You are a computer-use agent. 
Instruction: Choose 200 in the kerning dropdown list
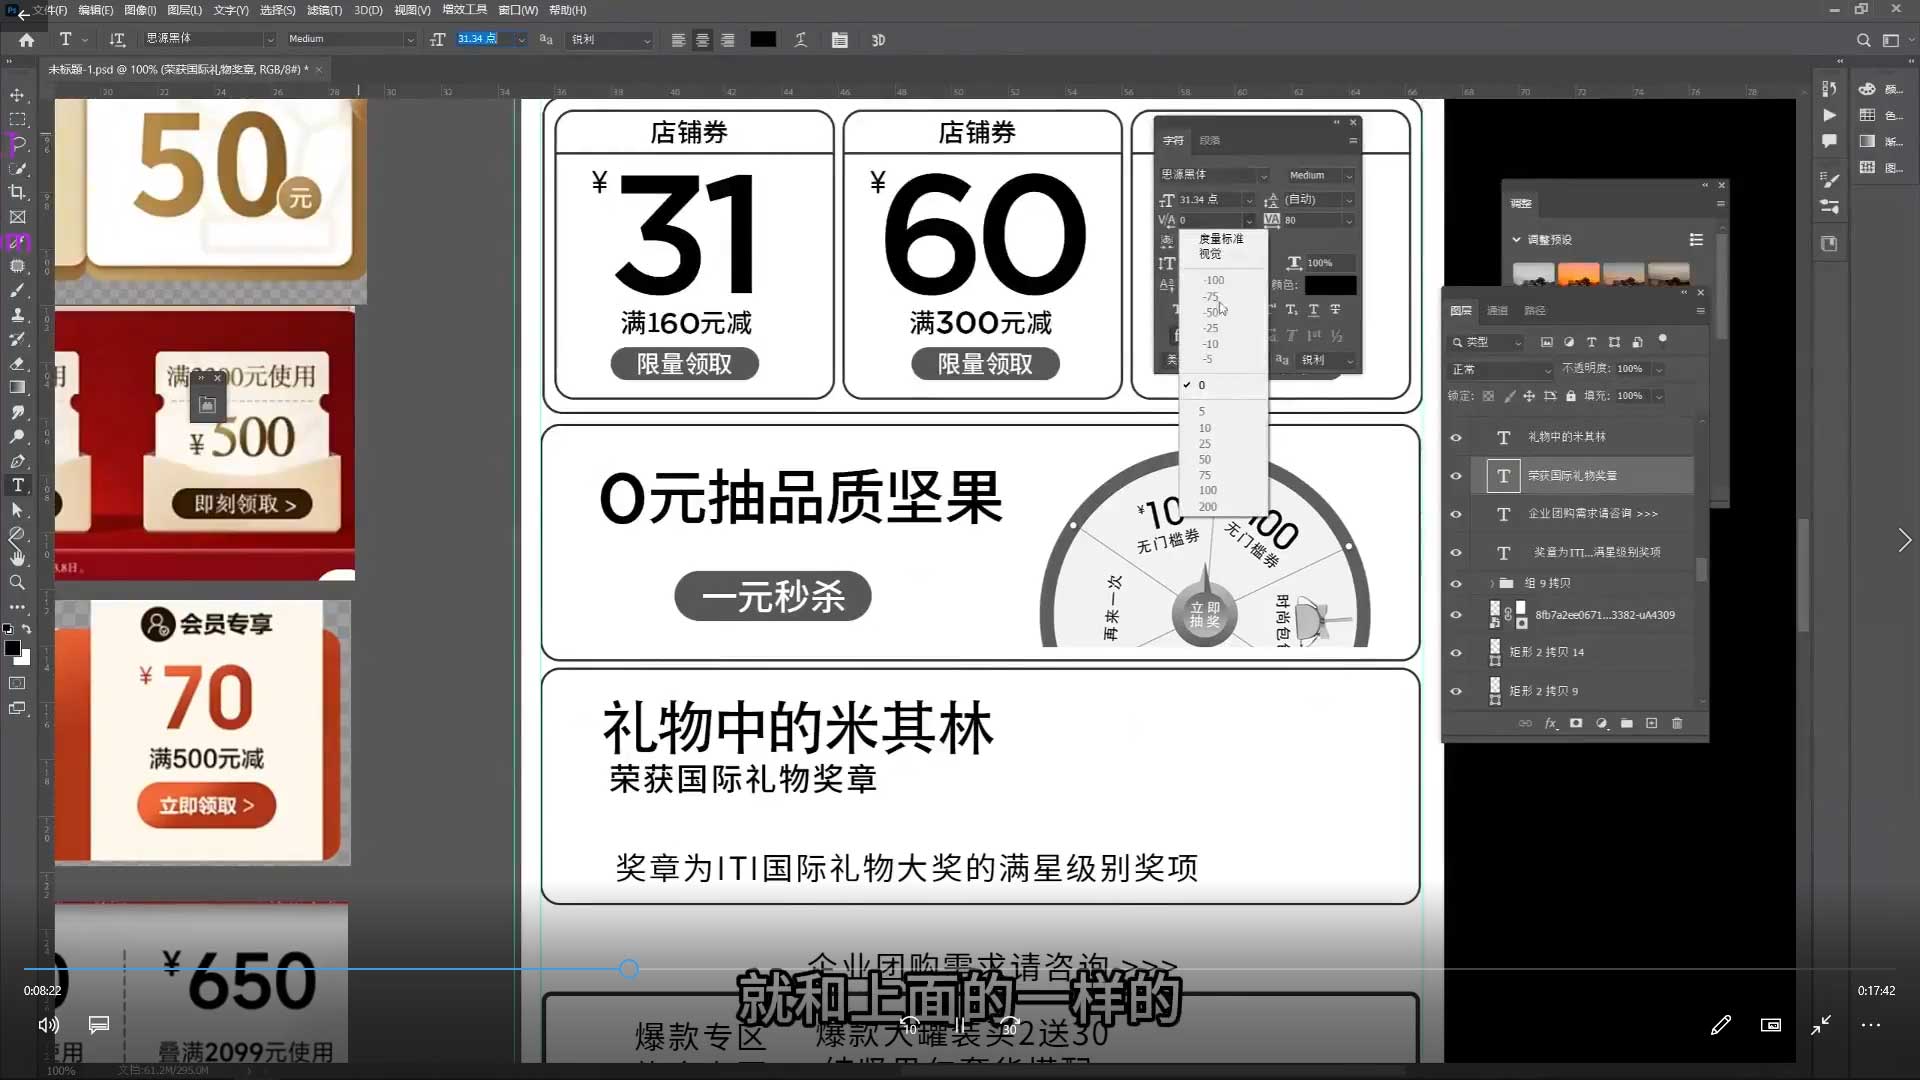(1208, 507)
